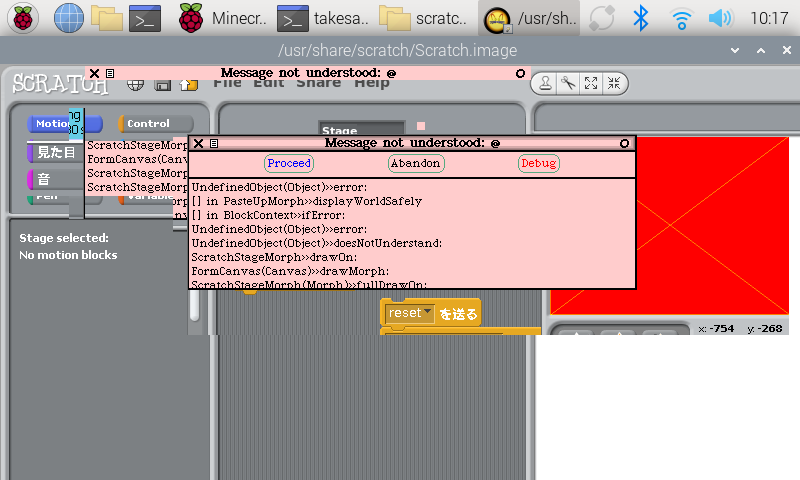Launch the web browser globe icon
This screenshot has width=800, height=480.
[69, 18]
